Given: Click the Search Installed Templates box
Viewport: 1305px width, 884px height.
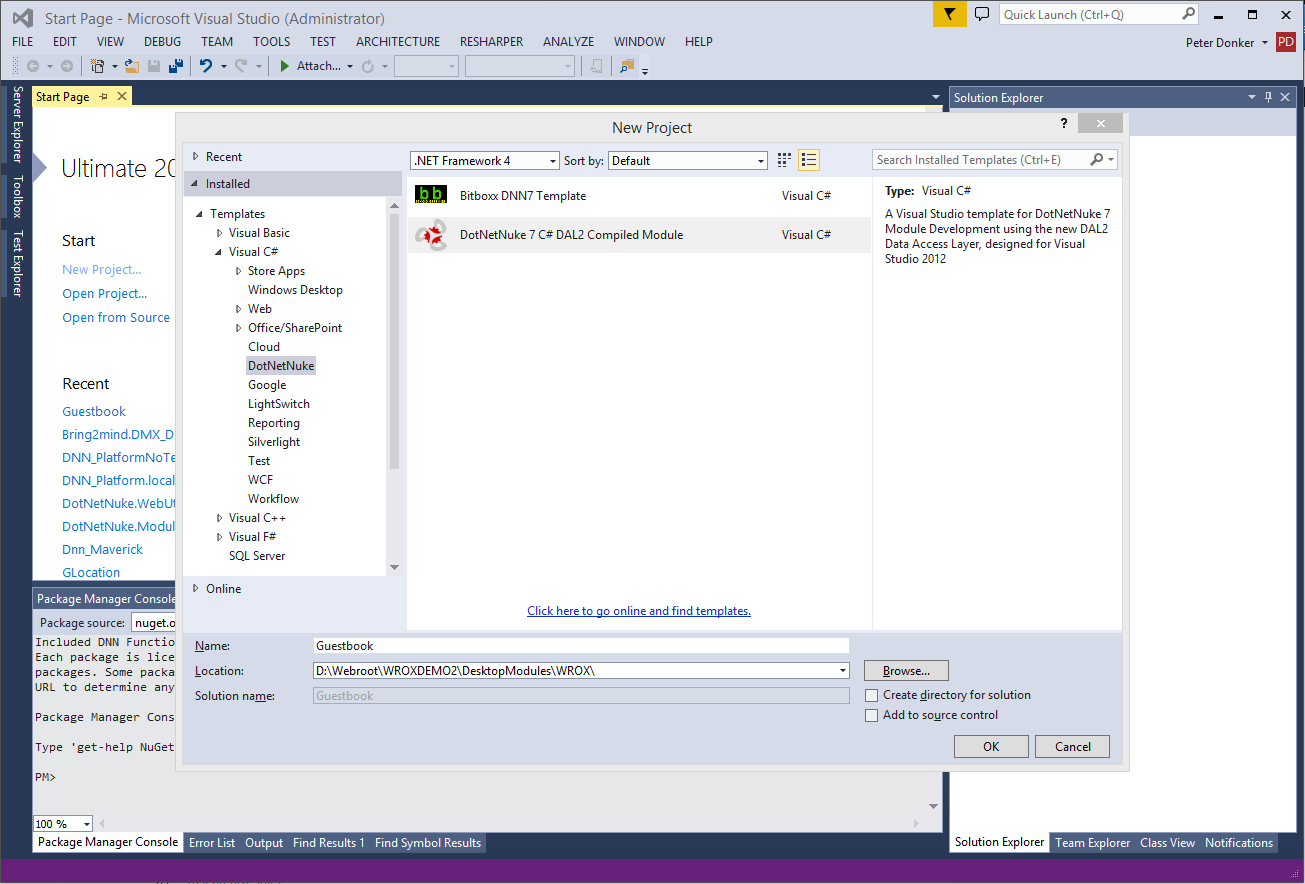Looking at the screenshot, I should click(x=980, y=160).
